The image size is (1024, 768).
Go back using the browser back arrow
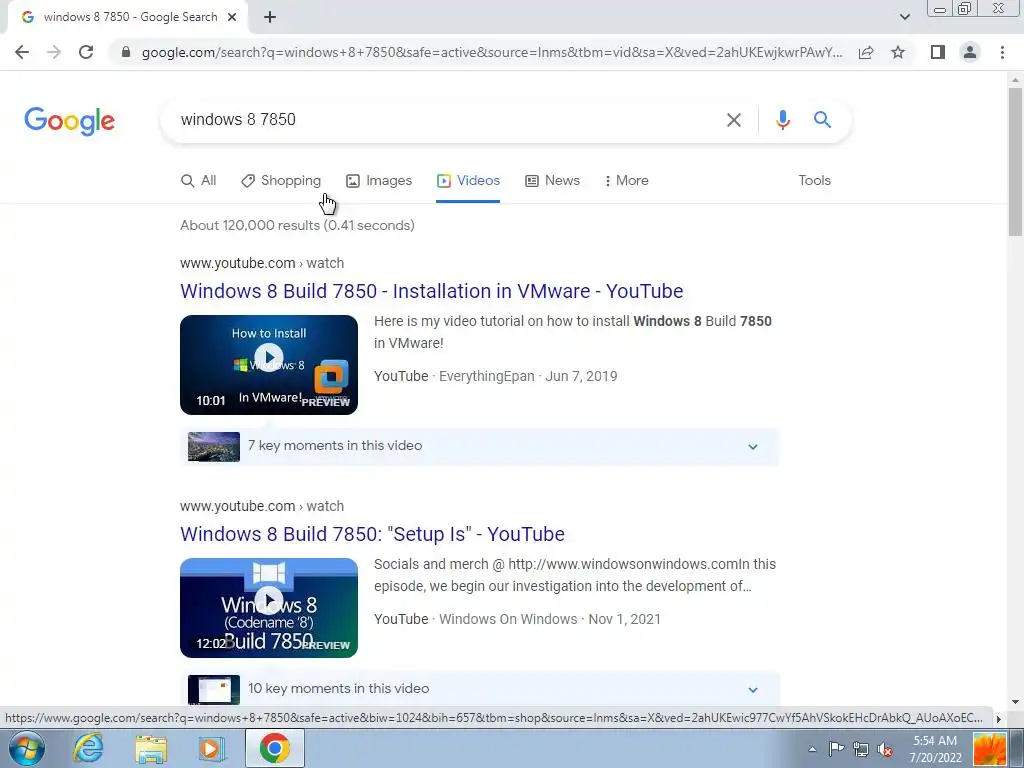(22, 52)
